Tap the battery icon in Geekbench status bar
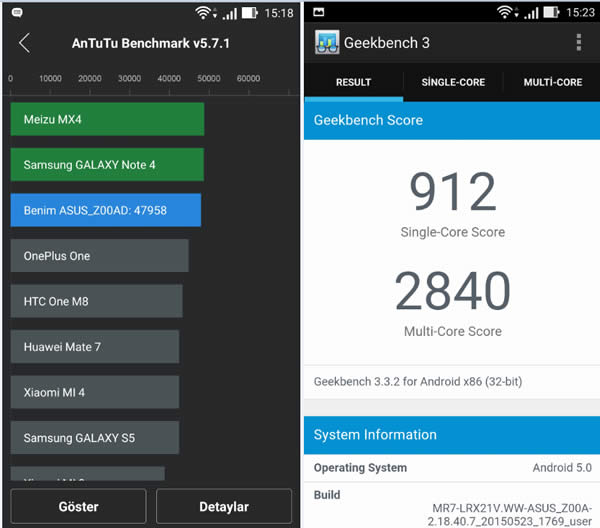The image size is (600, 528). [551, 12]
